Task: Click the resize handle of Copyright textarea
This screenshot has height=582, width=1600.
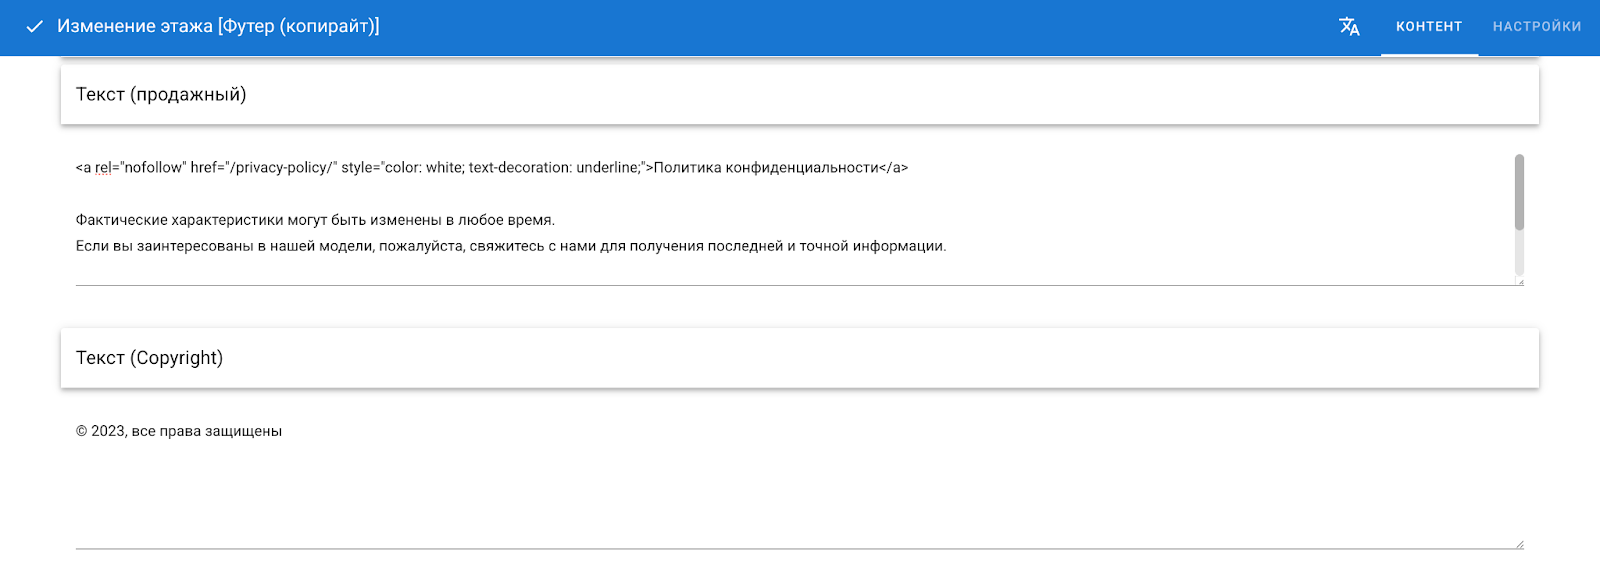Action: 1519,545
